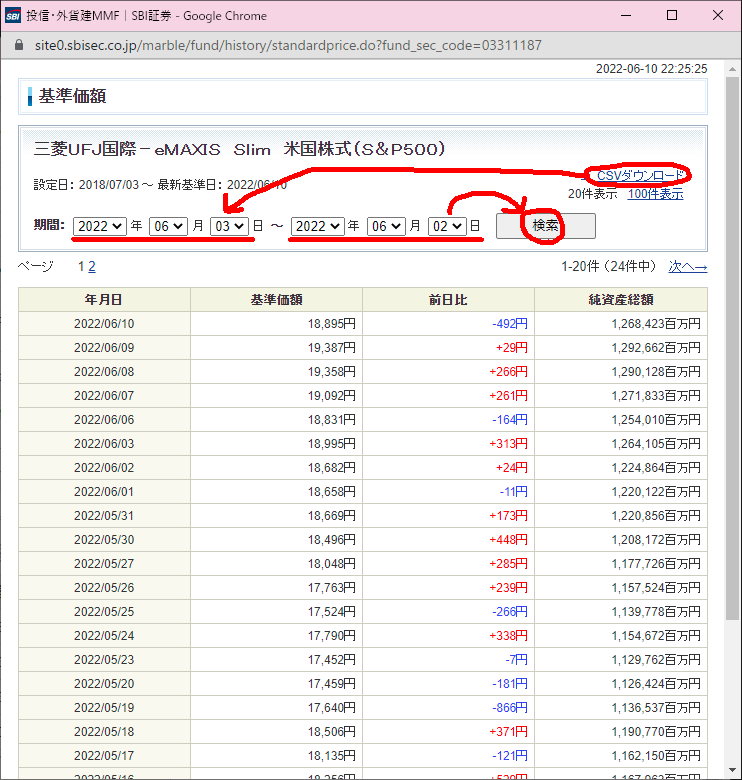Switch to 100件表示 view
Viewport: 742px width, 780px height.
655,194
